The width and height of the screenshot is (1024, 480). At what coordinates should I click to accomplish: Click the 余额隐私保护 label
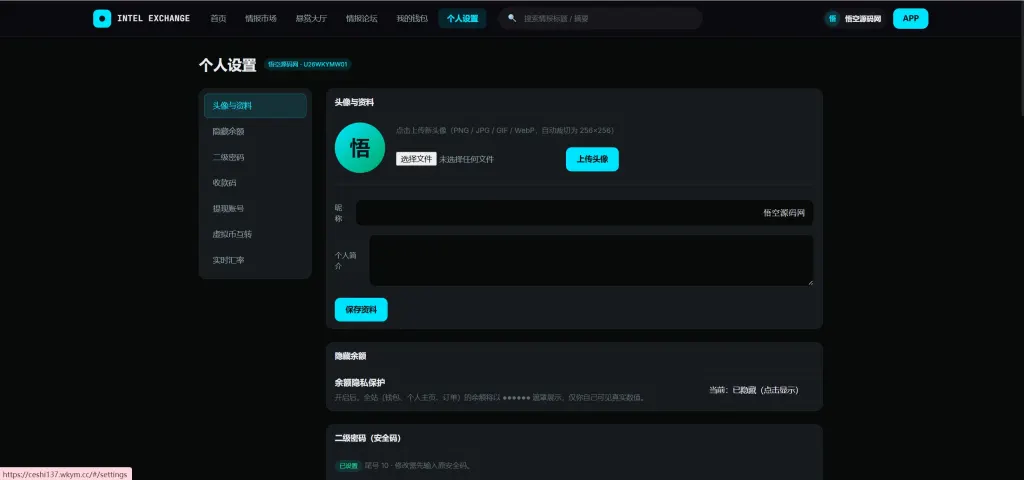(x=360, y=382)
